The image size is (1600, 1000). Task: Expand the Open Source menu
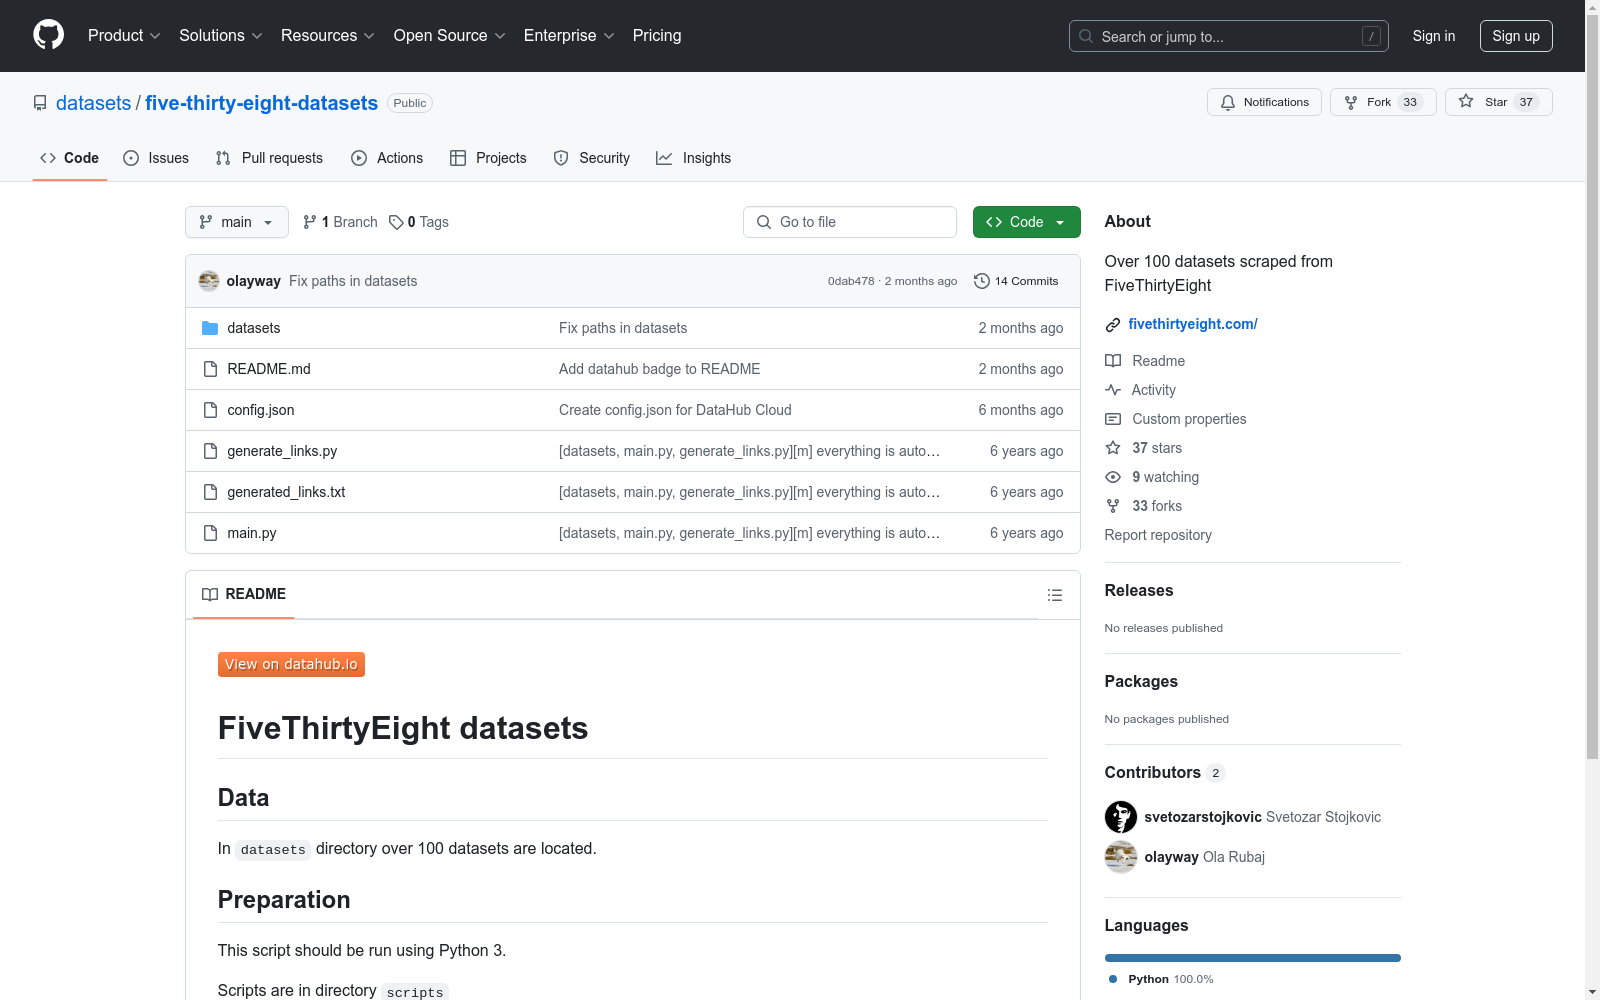450,35
